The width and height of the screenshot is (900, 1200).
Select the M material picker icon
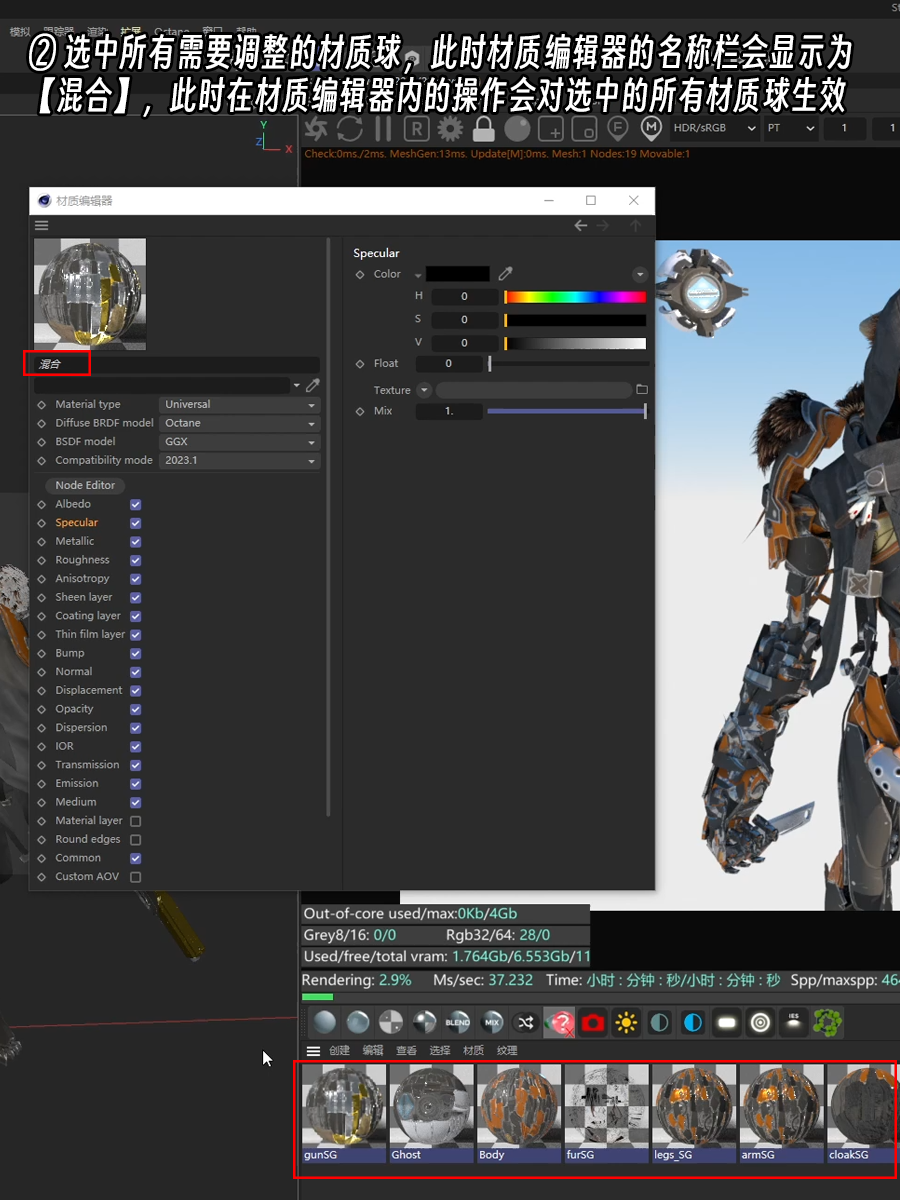652,128
